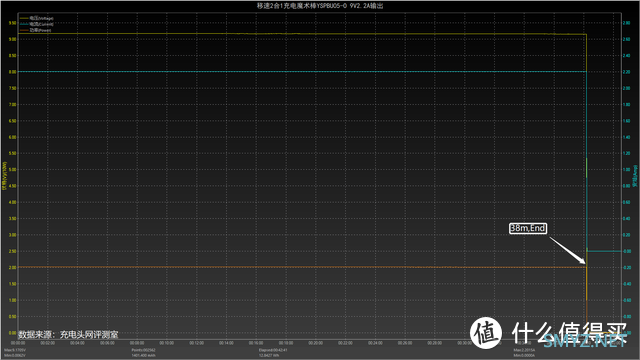The height and width of the screenshot is (360, 640).
Task: Click the 数据来源 充电头网评测室 caption
Action: click(x=68, y=335)
